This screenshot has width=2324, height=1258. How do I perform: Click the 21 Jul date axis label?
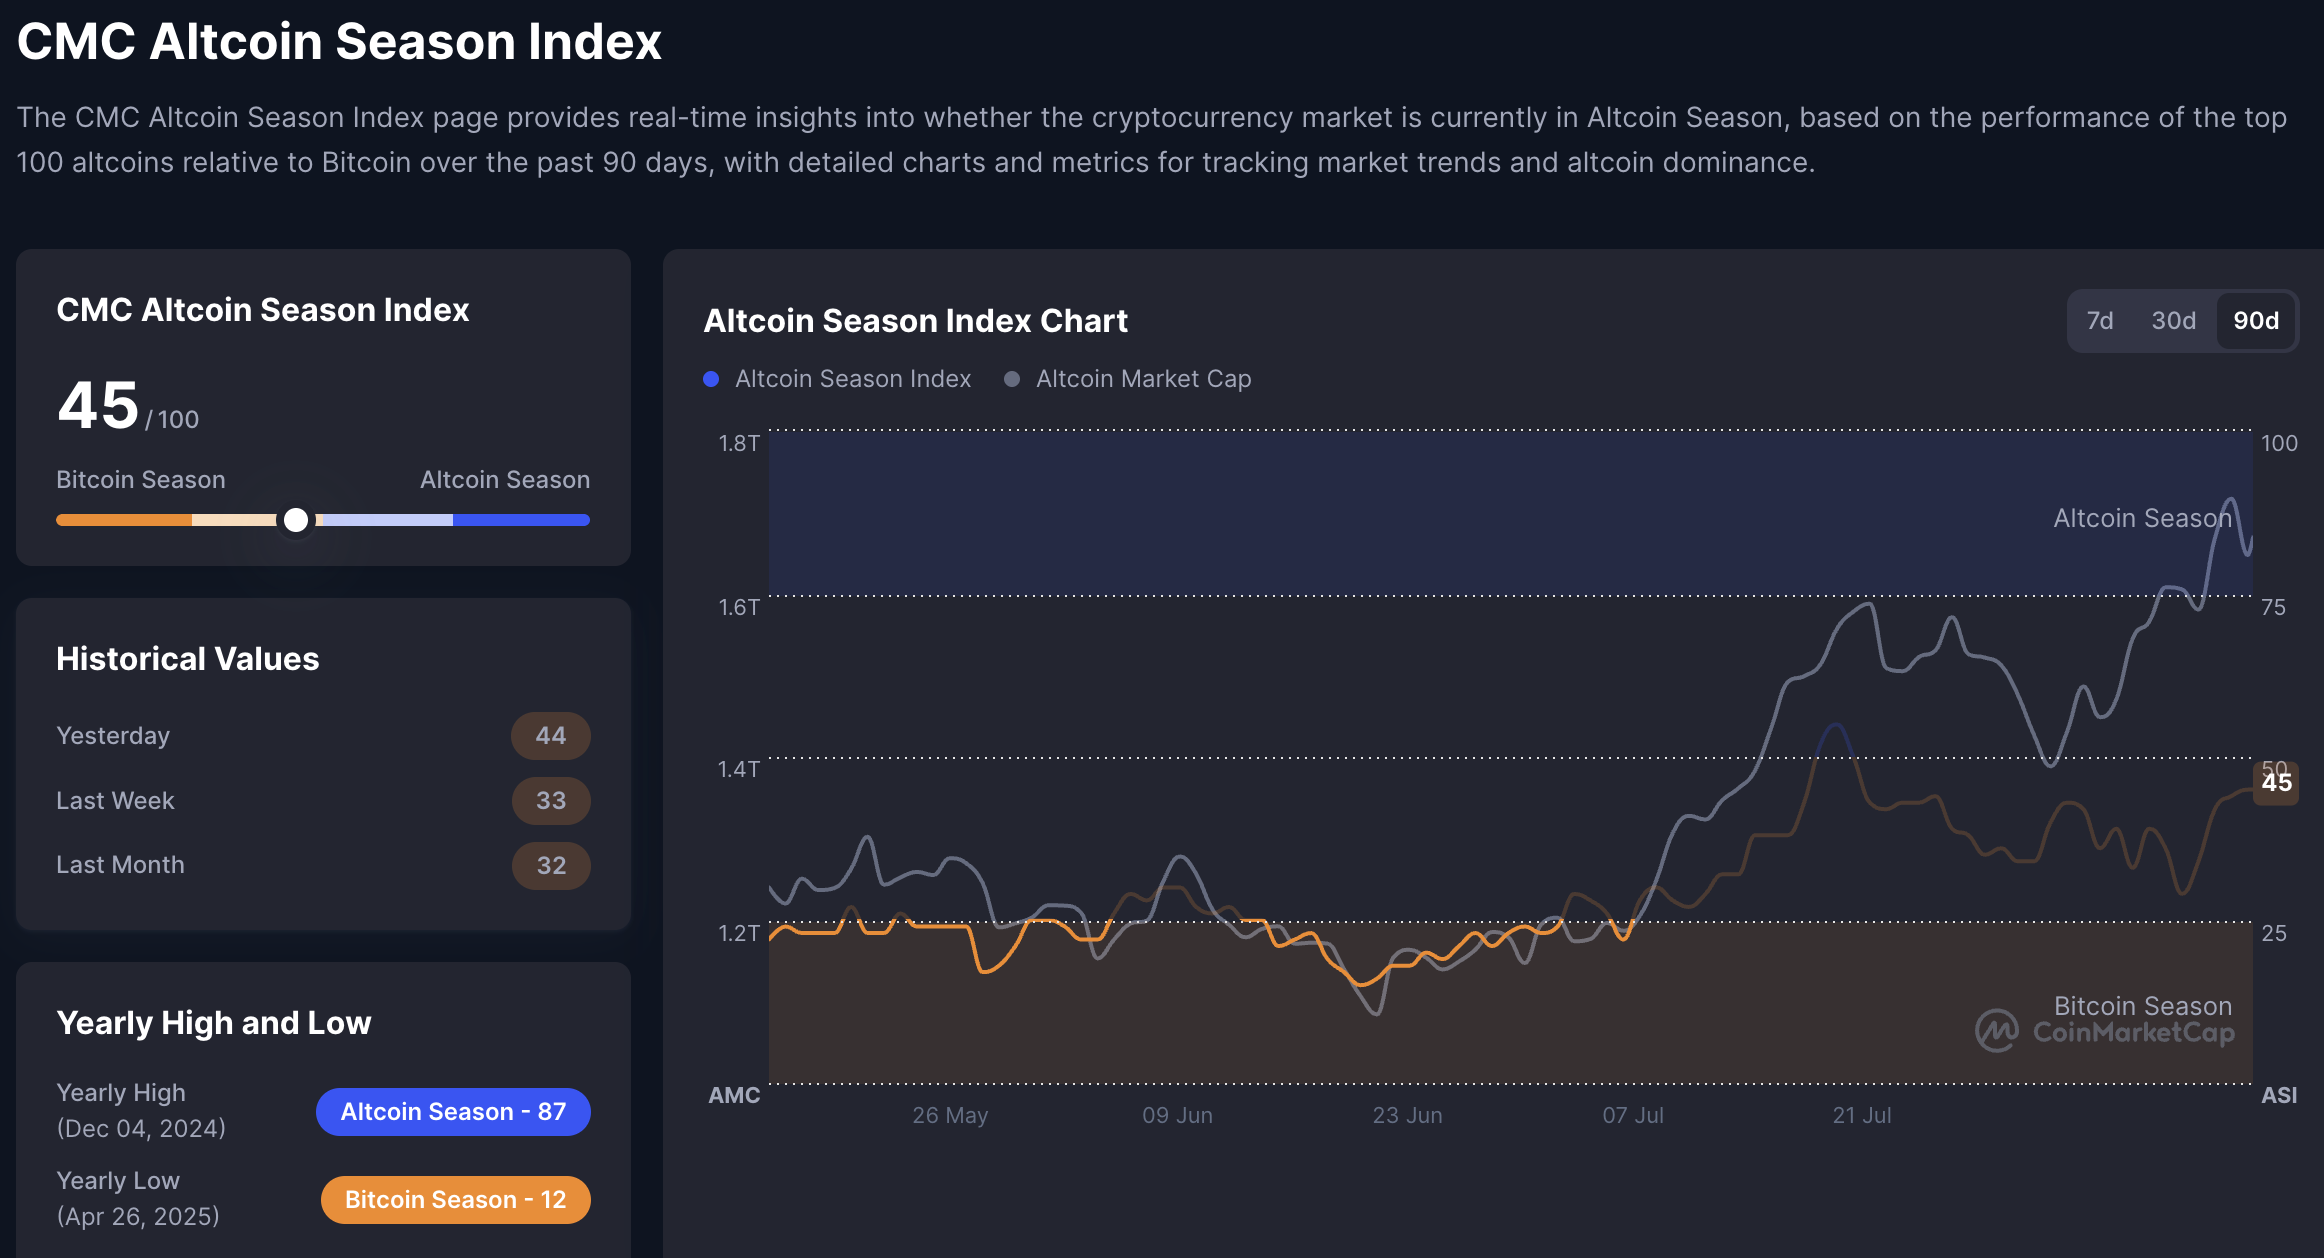[x=1861, y=1115]
